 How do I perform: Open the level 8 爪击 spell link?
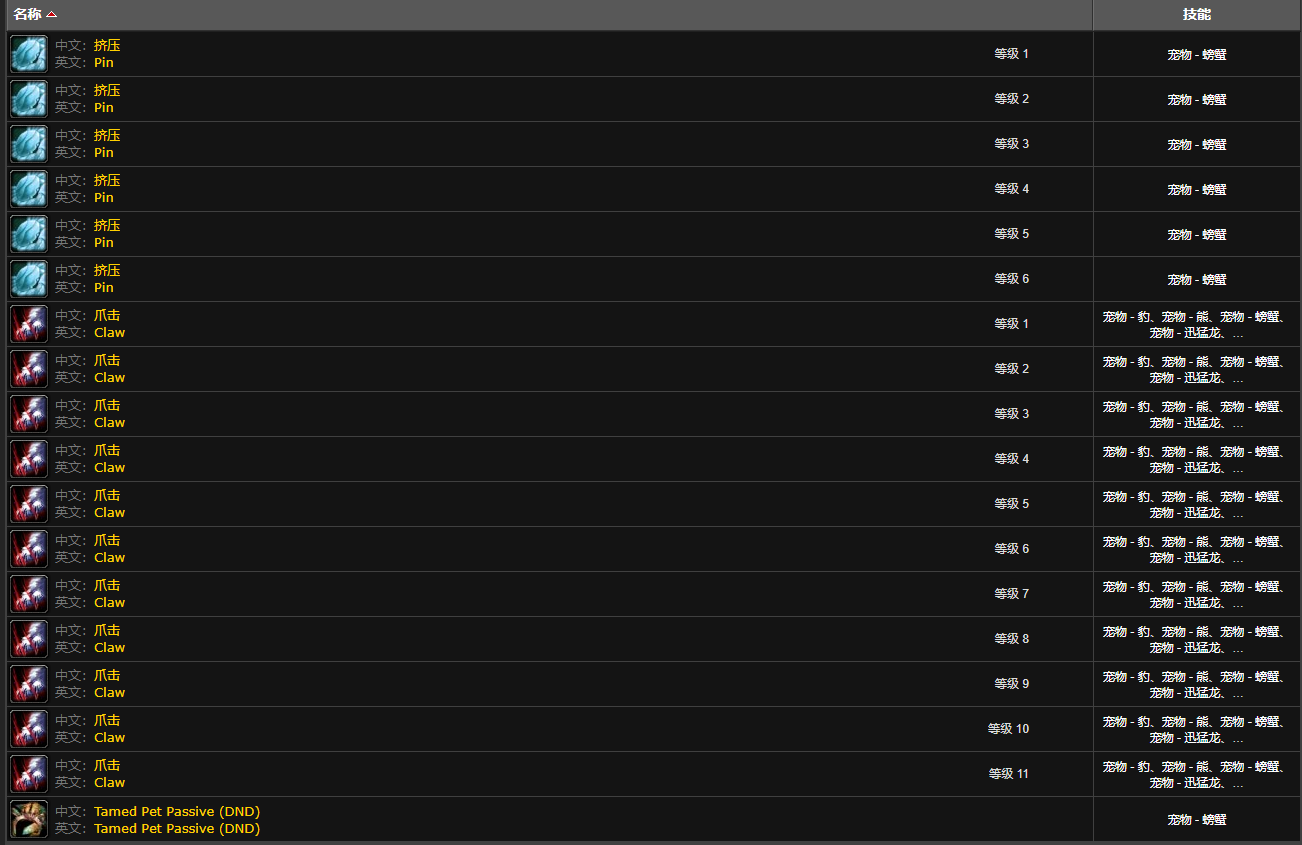(107, 630)
